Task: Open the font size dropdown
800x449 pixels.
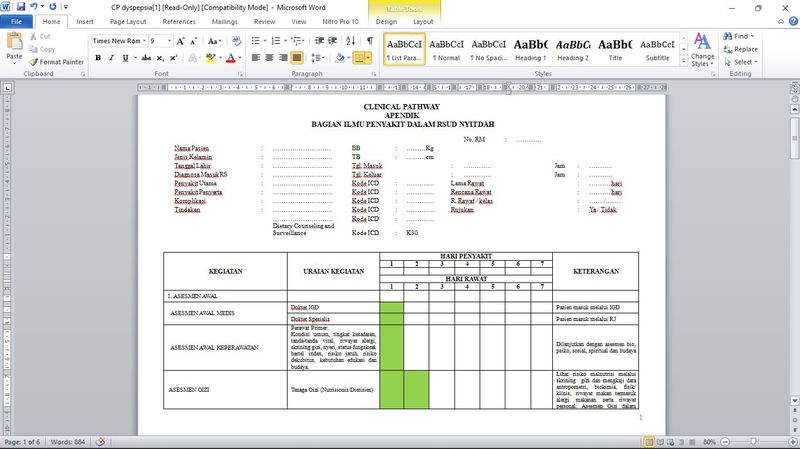Action: (168, 41)
